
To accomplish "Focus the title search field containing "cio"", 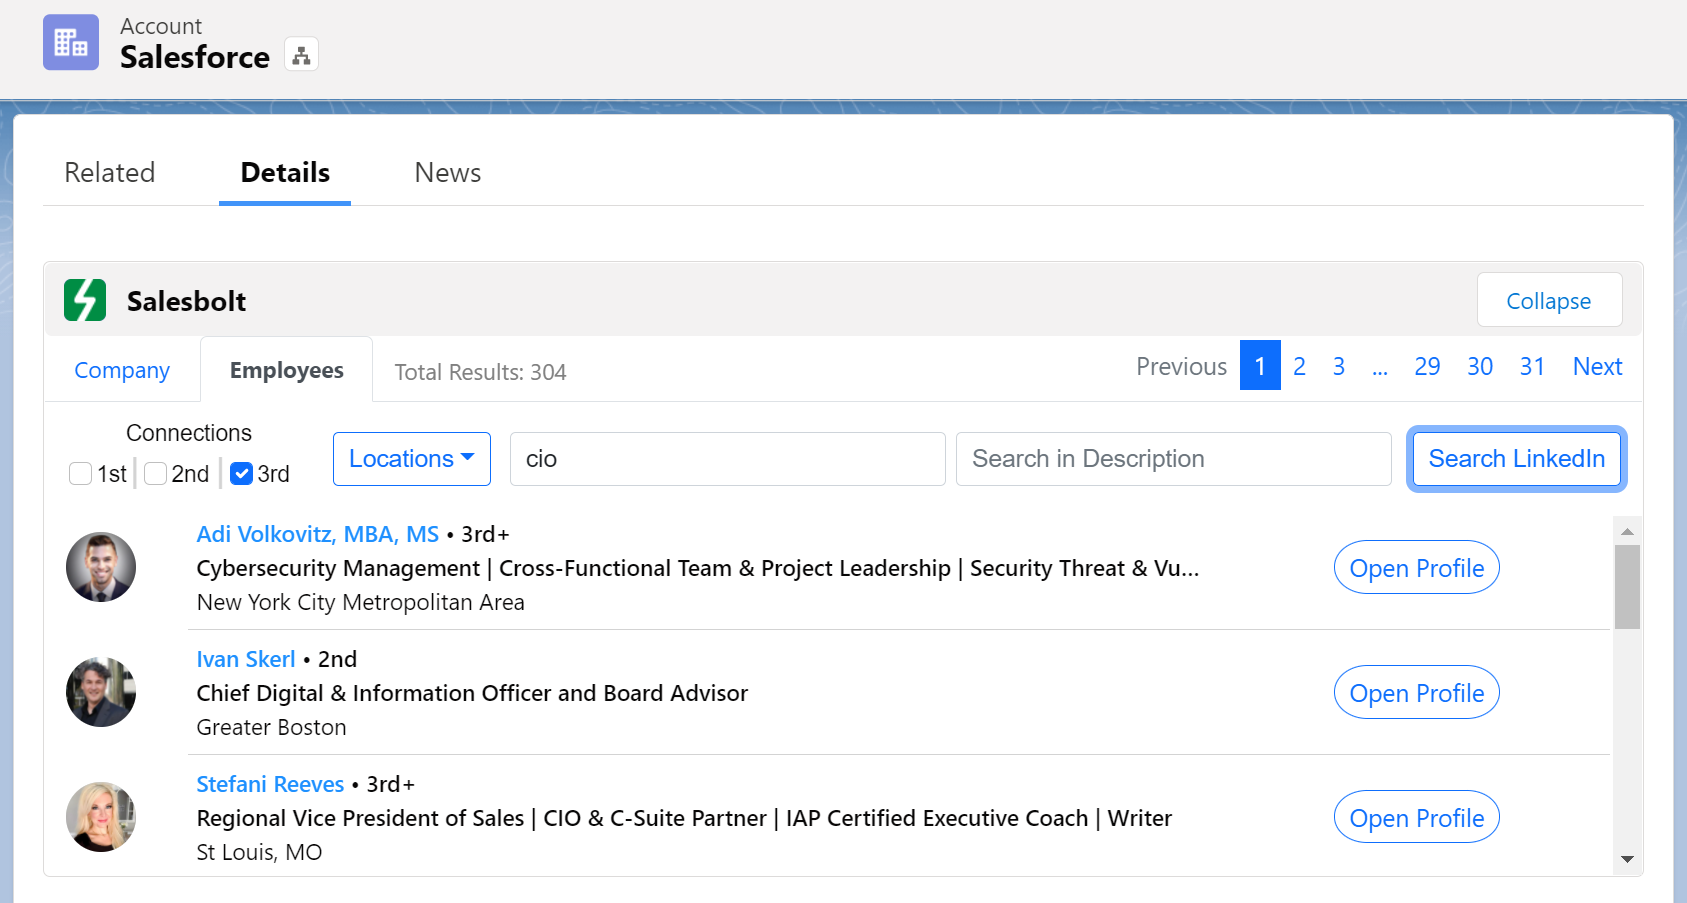I will click(728, 459).
